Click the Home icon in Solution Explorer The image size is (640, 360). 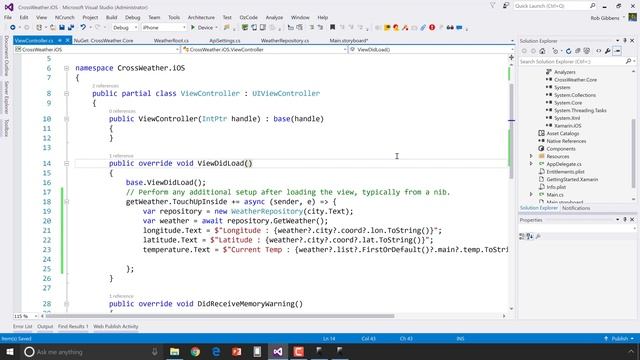pyautogui.click(x=542, y=51)
